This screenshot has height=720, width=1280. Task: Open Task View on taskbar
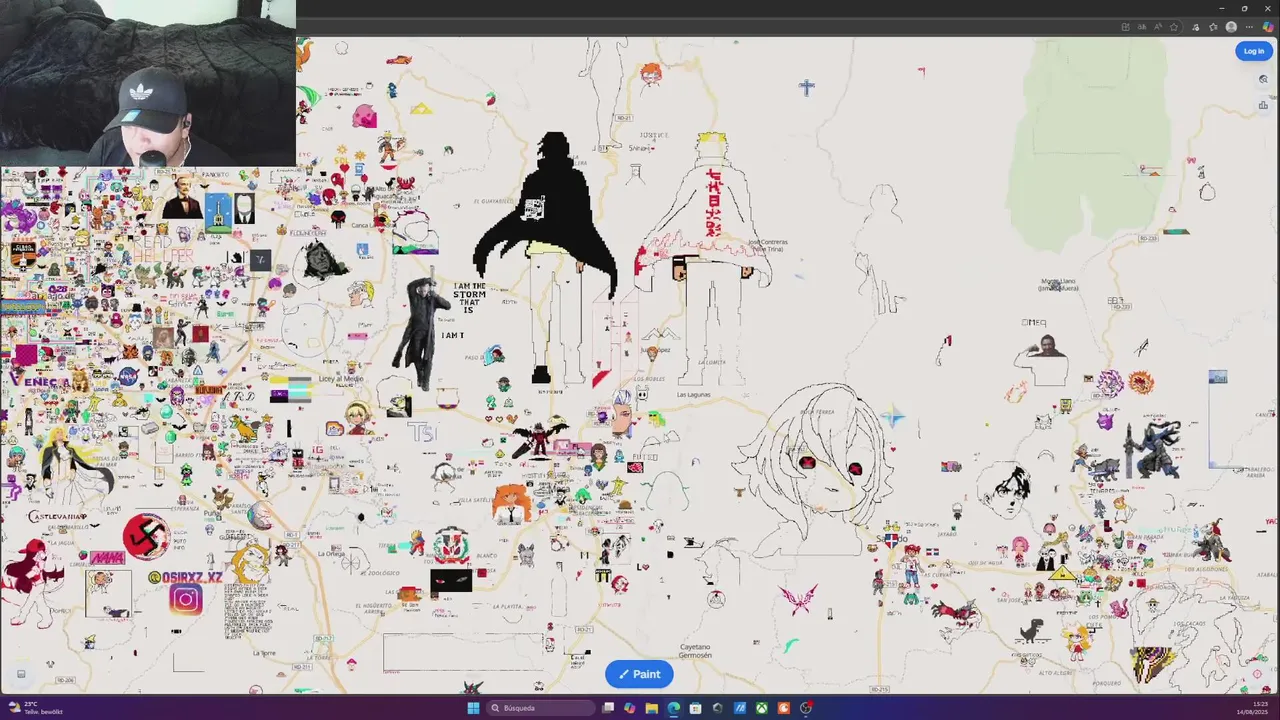(x=608, y=708)
